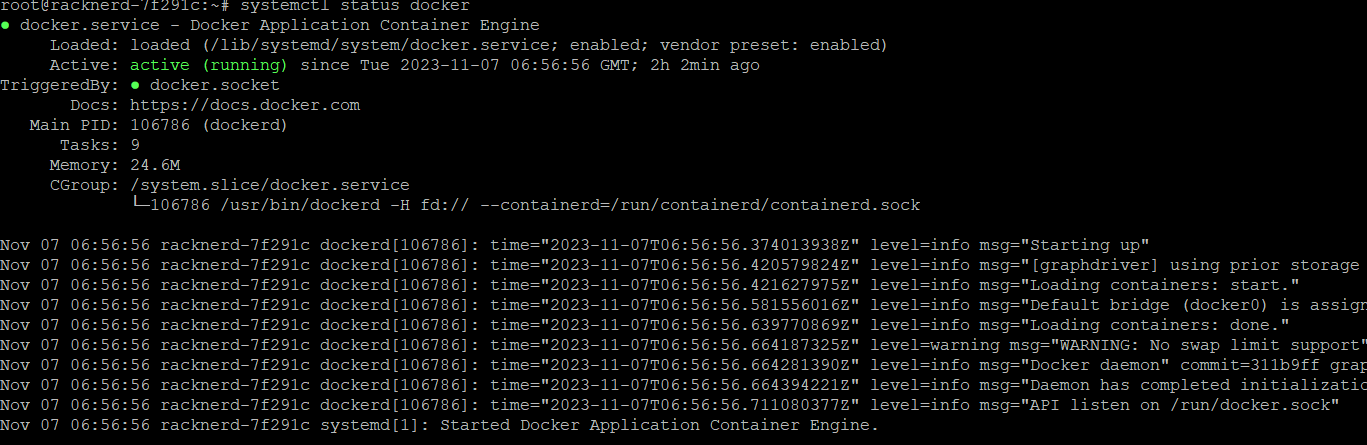This screenshot has width=1367, height=445.
Task: Click the tree branch symbol before 106786
Action: [x=140, y=204]
